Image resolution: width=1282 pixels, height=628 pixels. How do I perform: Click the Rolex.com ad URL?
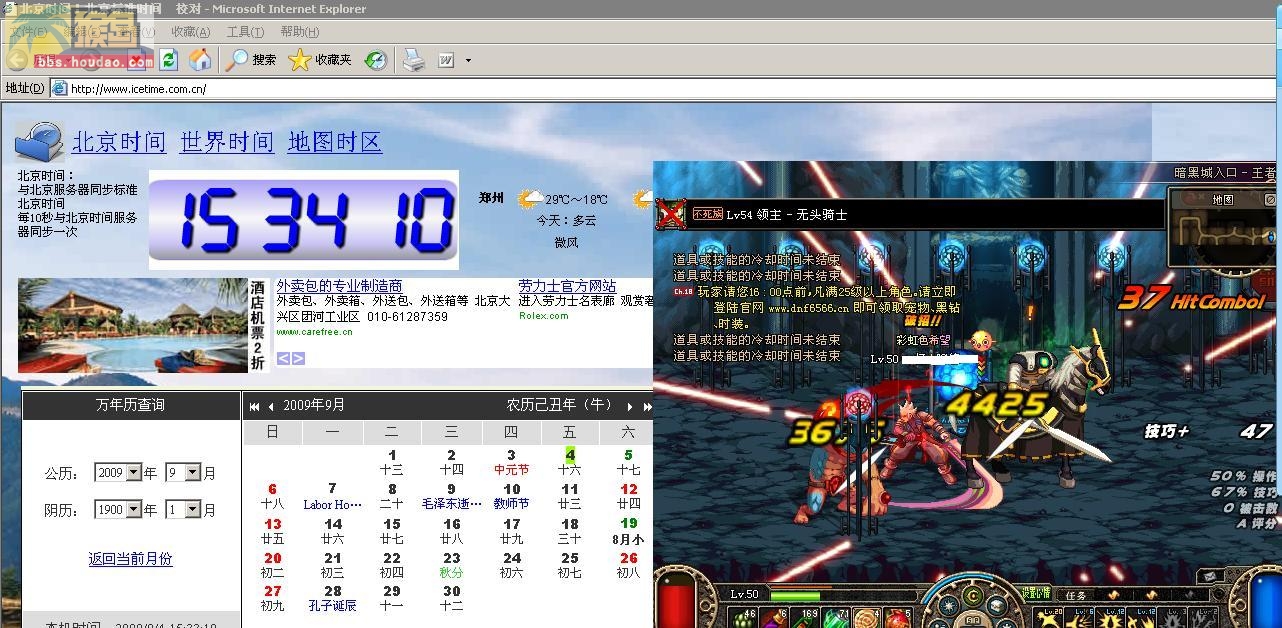(544, 316)
